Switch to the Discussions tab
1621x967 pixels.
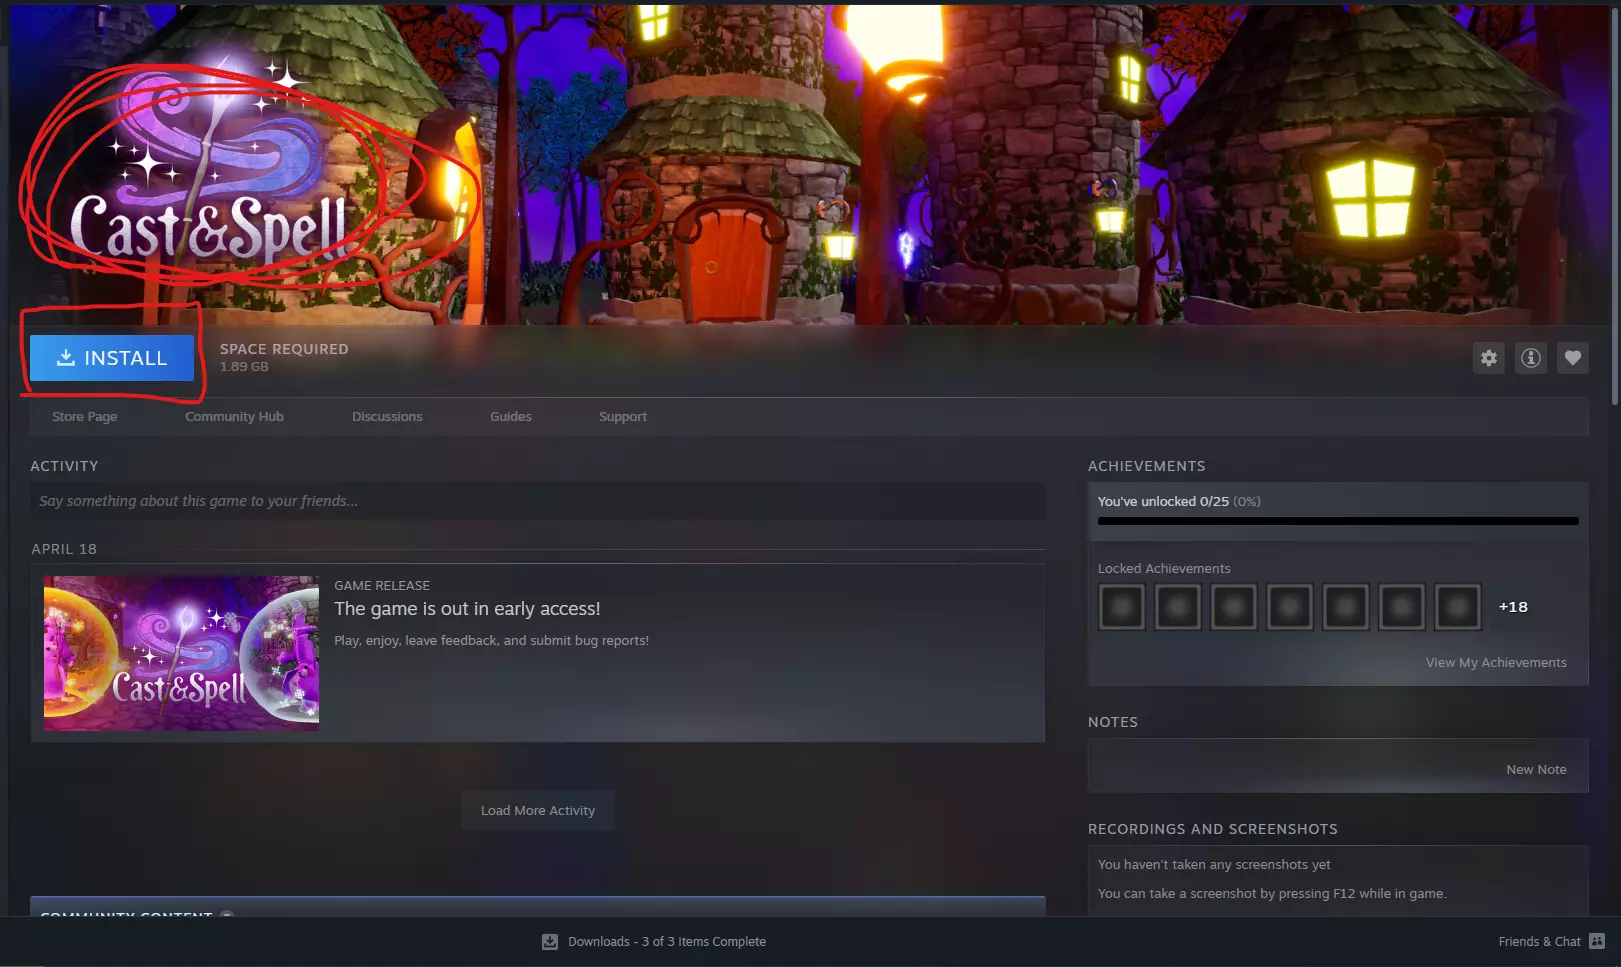point(387,417)
